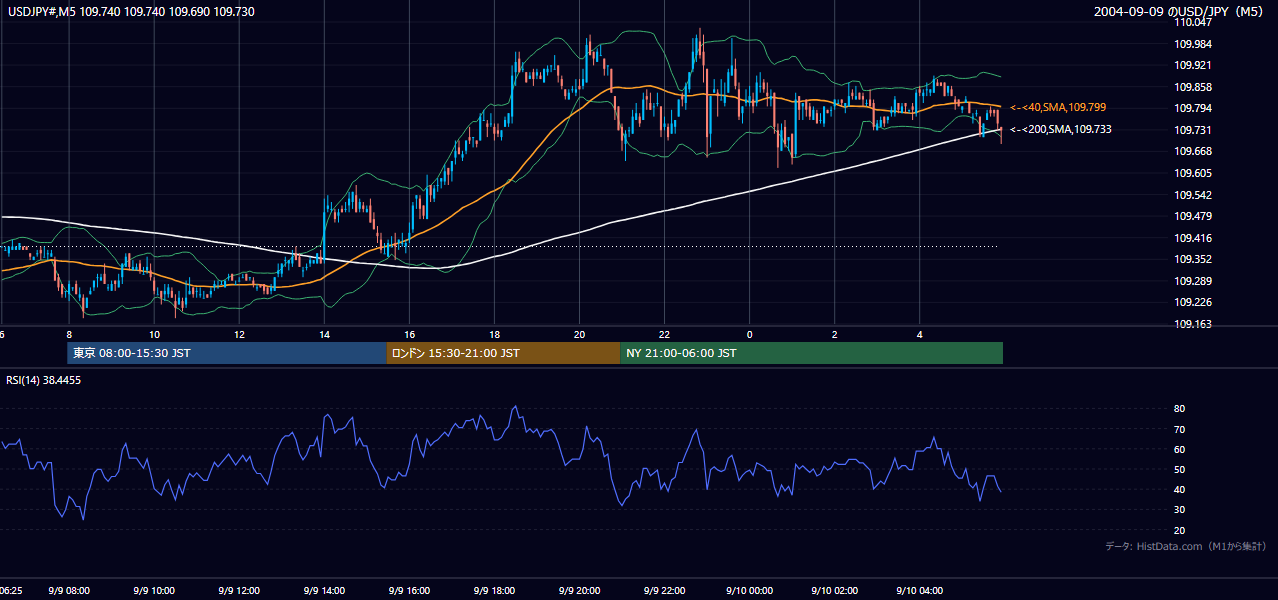Click hour label 18 on chart time axis
This screenshot has height=600, width=1278.
tap(494, 334)
